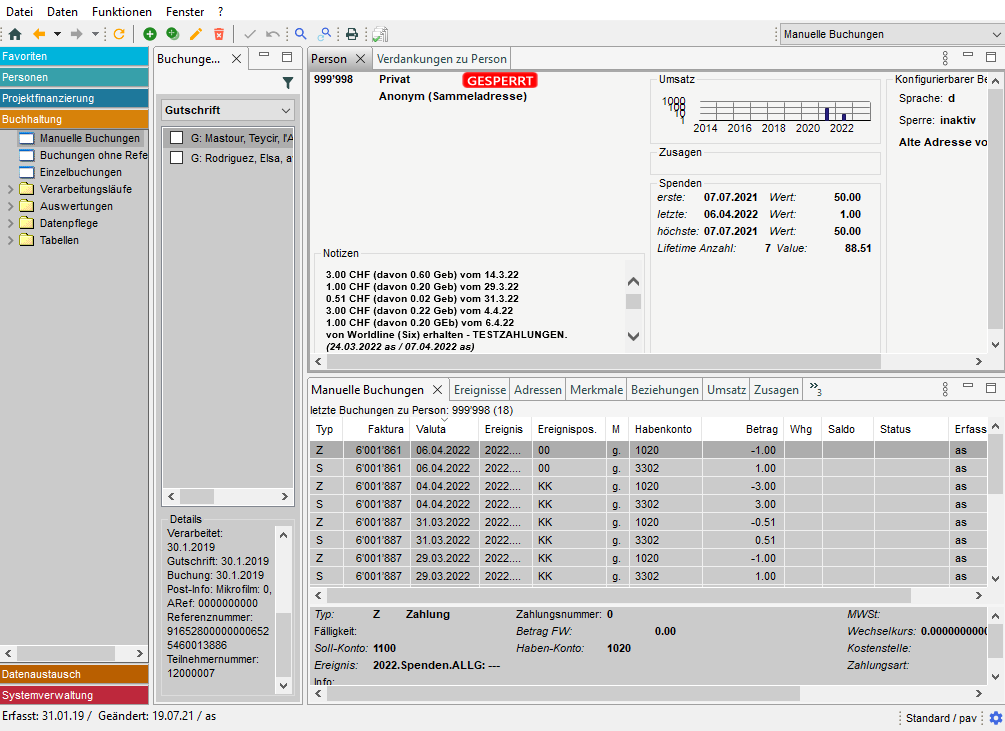This screenshot has width=1005, height=731.
Task: Switch to Verdankungen zu Person tab
Action: [442, 59]
